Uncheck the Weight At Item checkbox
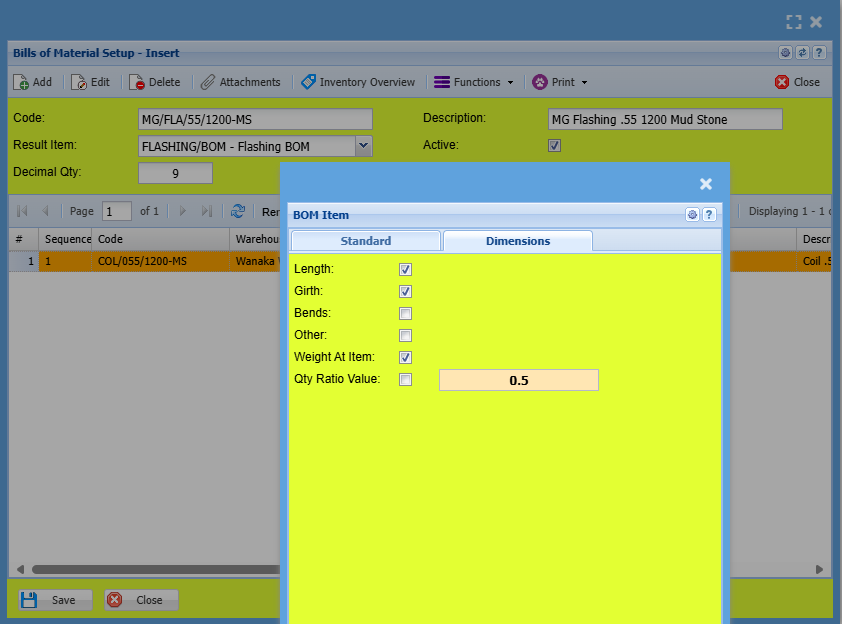This screenshot has width=842, height=624. [x=406, y=357]
